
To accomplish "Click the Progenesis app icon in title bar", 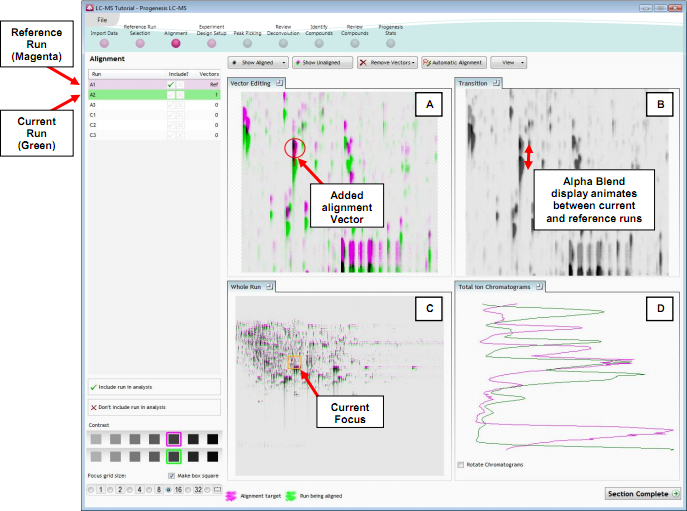I will (90, 7).
